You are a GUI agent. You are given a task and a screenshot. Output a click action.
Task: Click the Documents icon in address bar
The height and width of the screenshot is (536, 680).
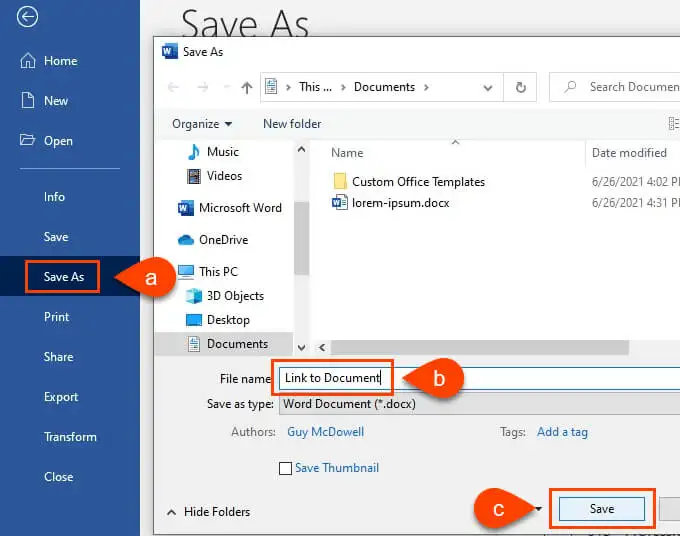click(271, 86)
